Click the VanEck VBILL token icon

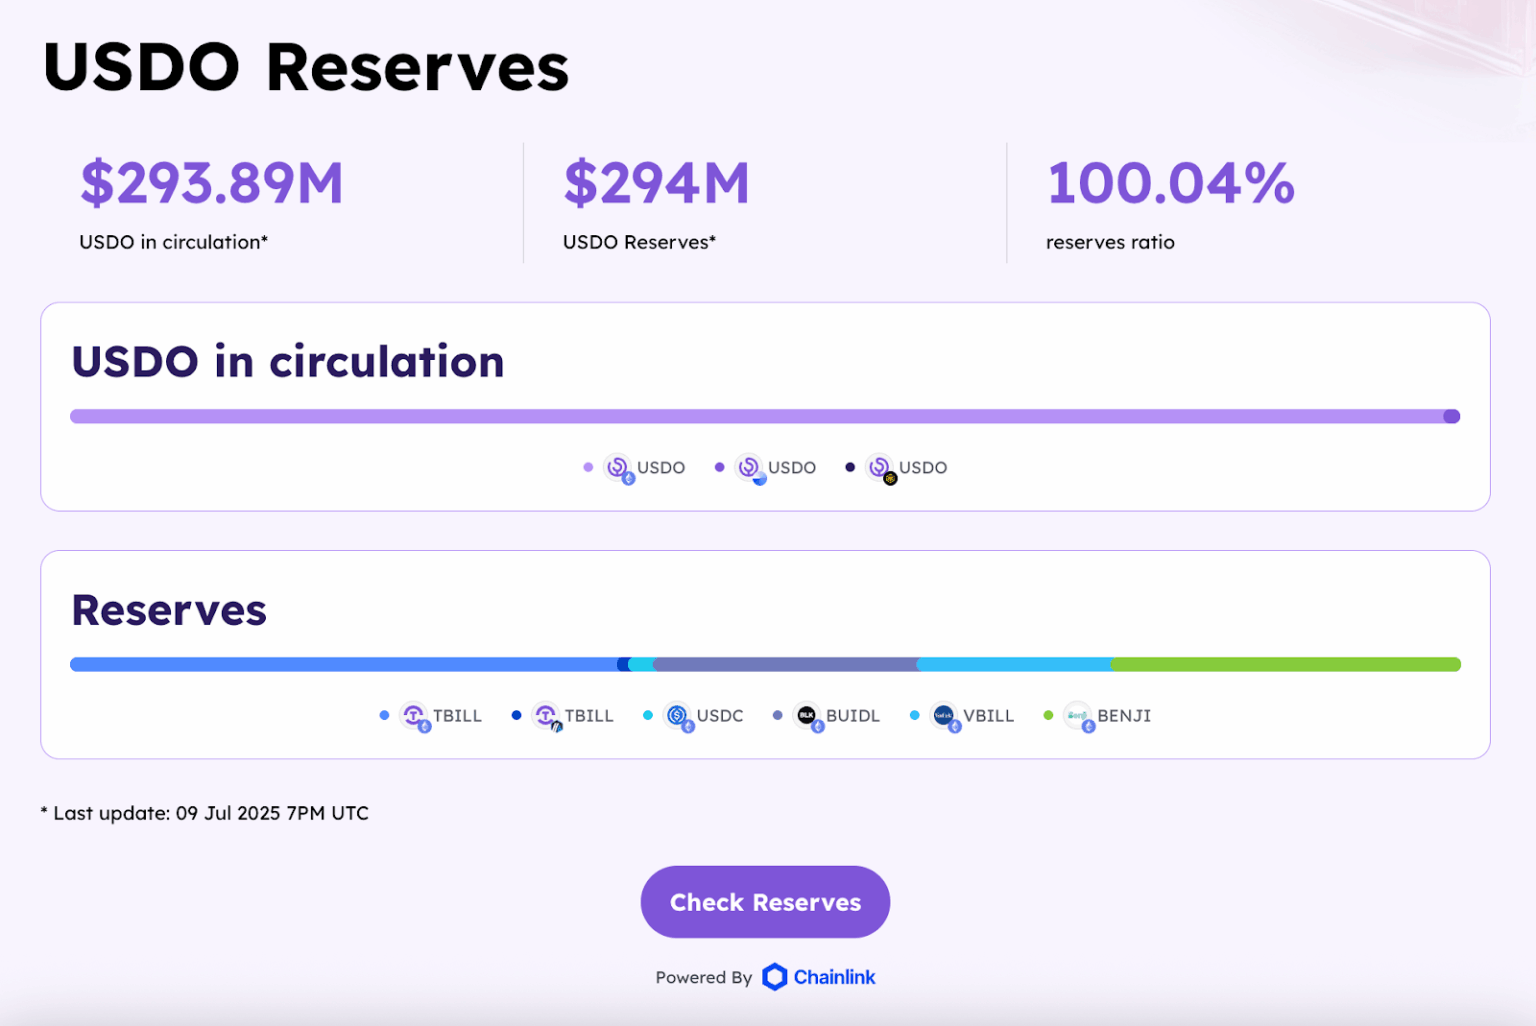click(944, 716)
